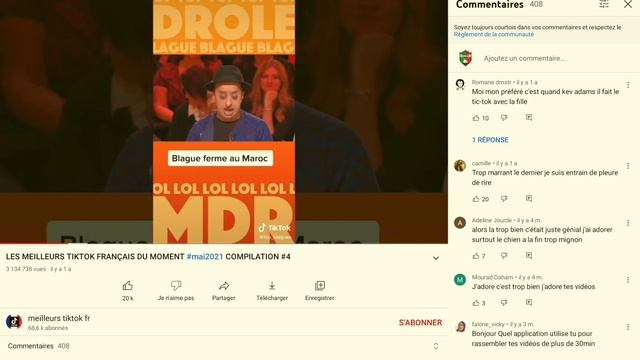Open meilleurs tiktok fr channel name
The width and height of the screenshot is (640, 360).
click(x=59, y=318)
